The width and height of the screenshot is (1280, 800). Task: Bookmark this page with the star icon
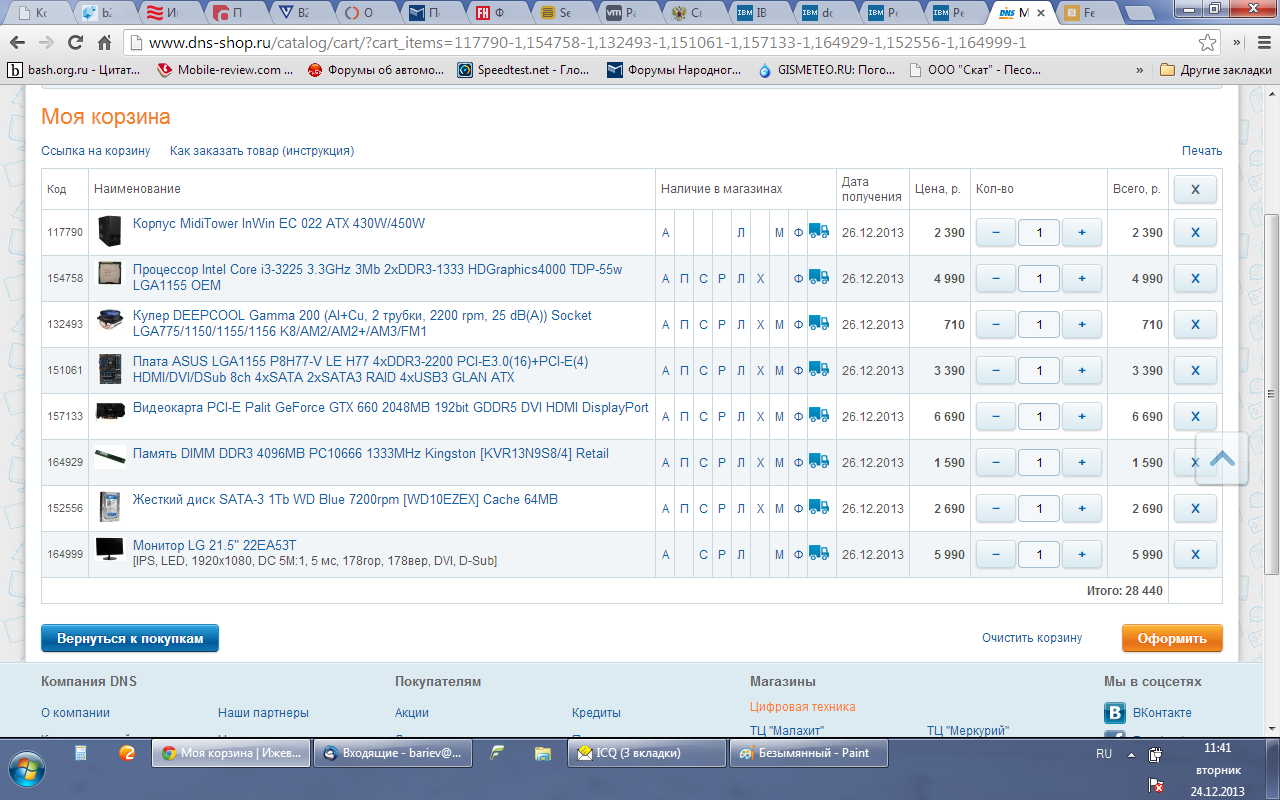click(x=1208, y=44)
